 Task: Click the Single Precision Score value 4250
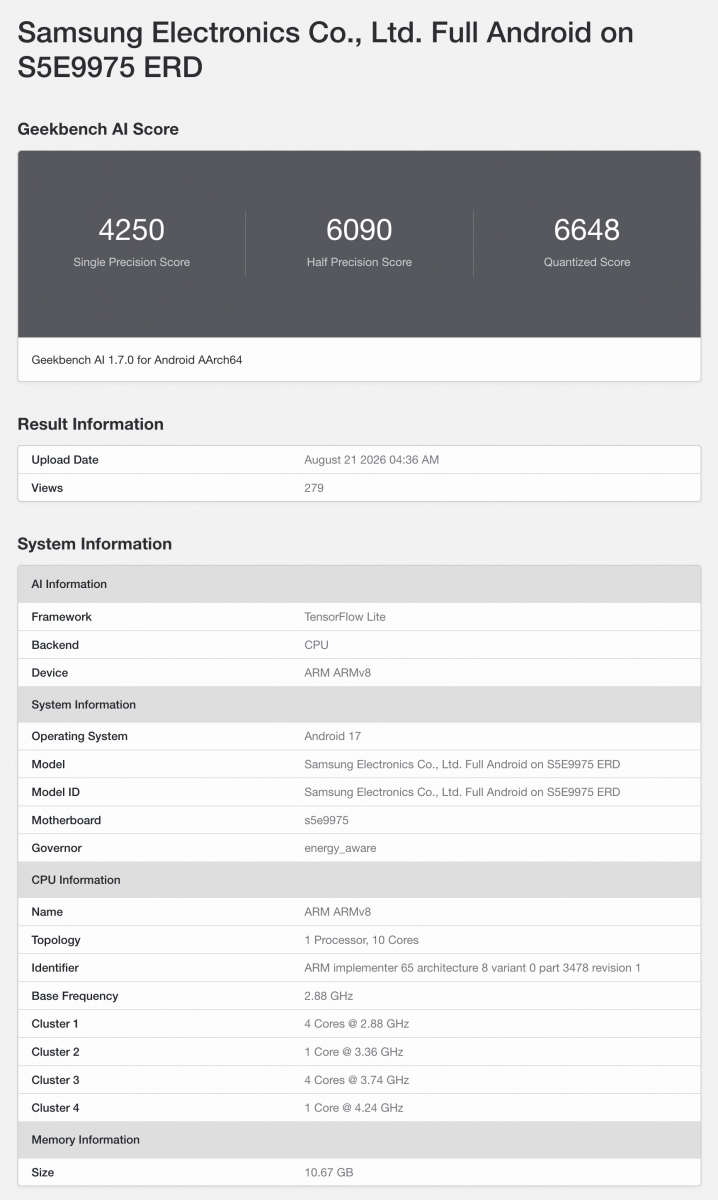tap(131, 230)
